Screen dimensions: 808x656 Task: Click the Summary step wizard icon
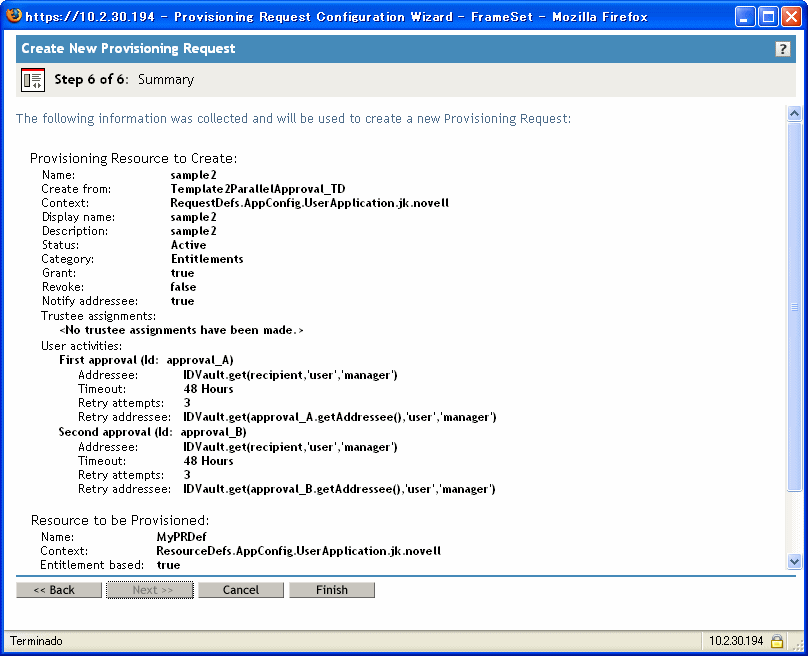coord(33,80)
